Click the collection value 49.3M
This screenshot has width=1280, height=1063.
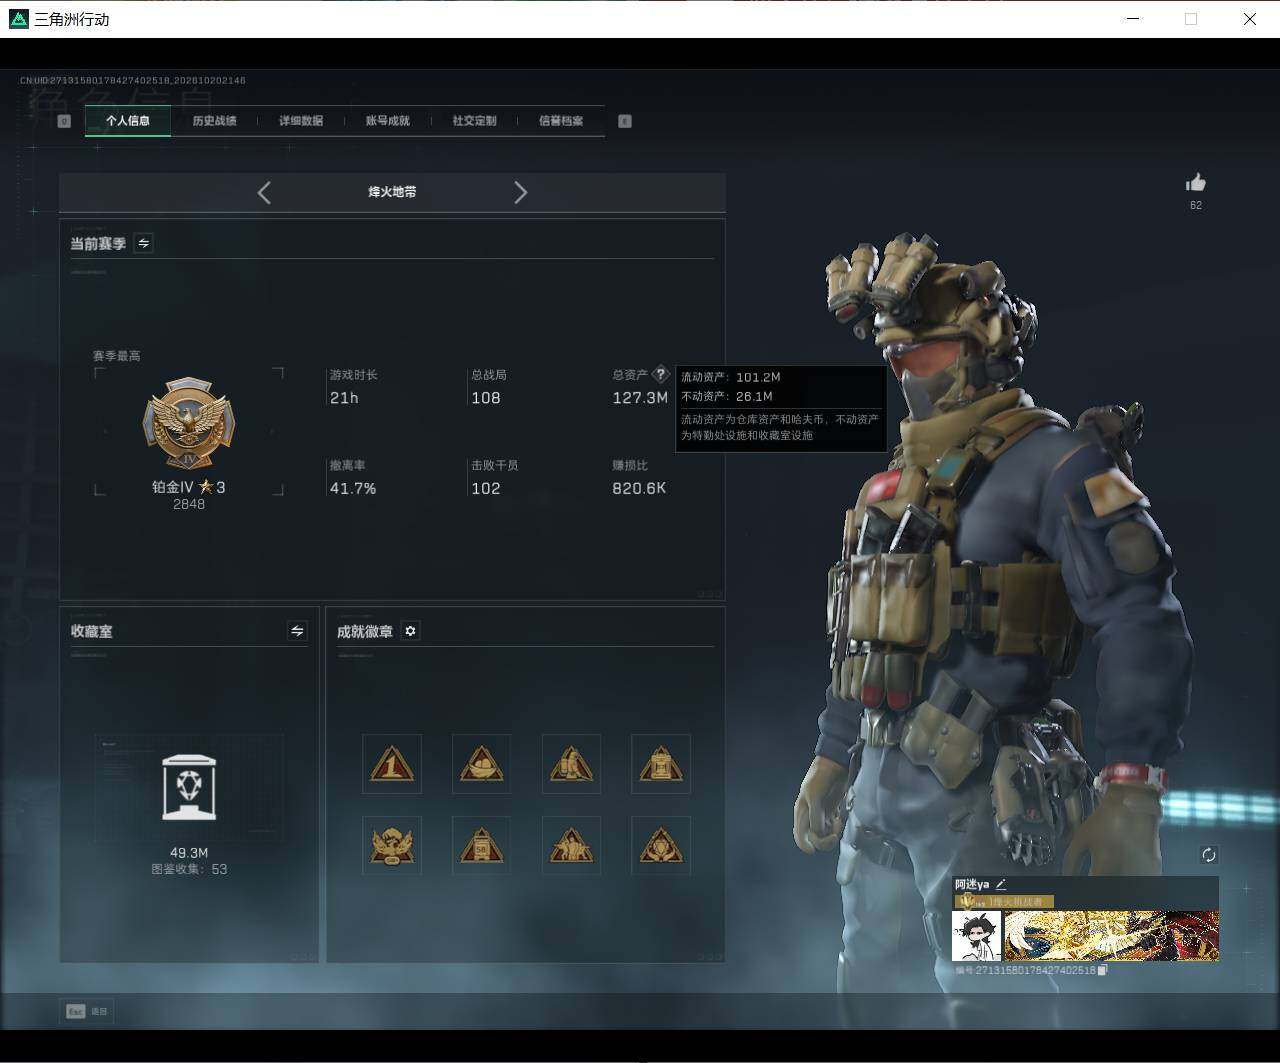tap(189, 853)
